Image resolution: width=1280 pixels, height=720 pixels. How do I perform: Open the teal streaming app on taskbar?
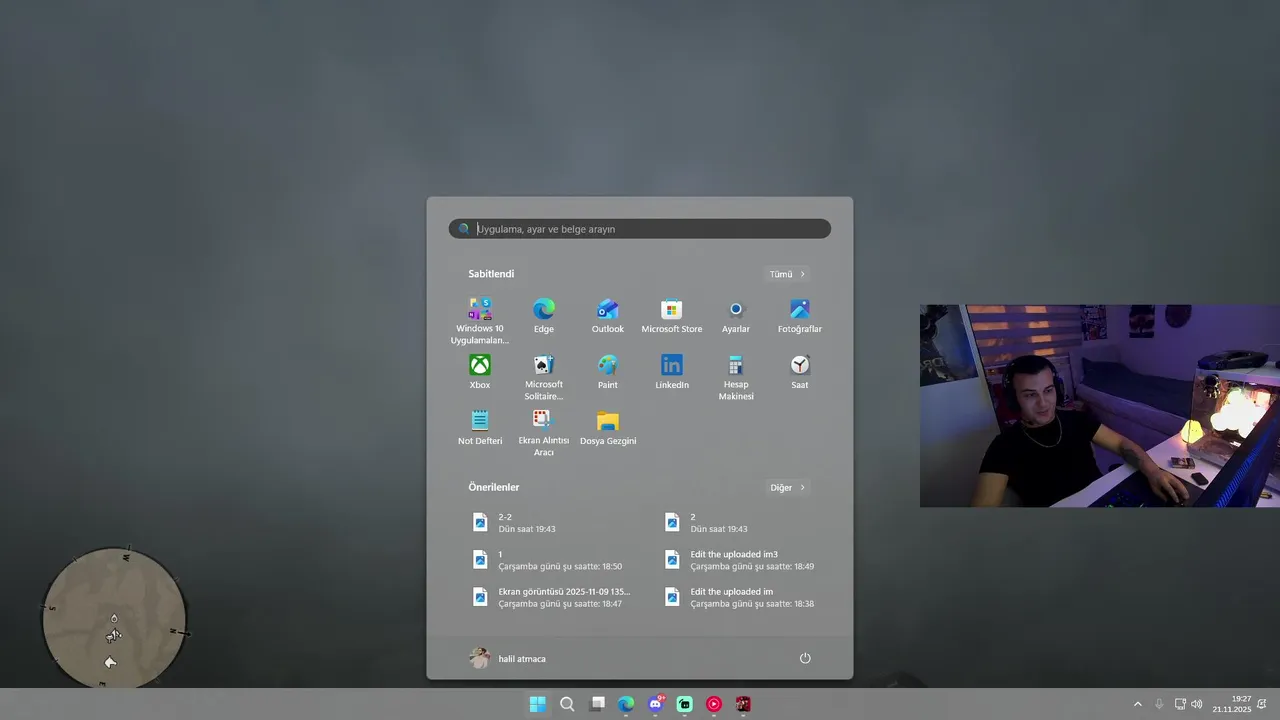pos(685,704)
